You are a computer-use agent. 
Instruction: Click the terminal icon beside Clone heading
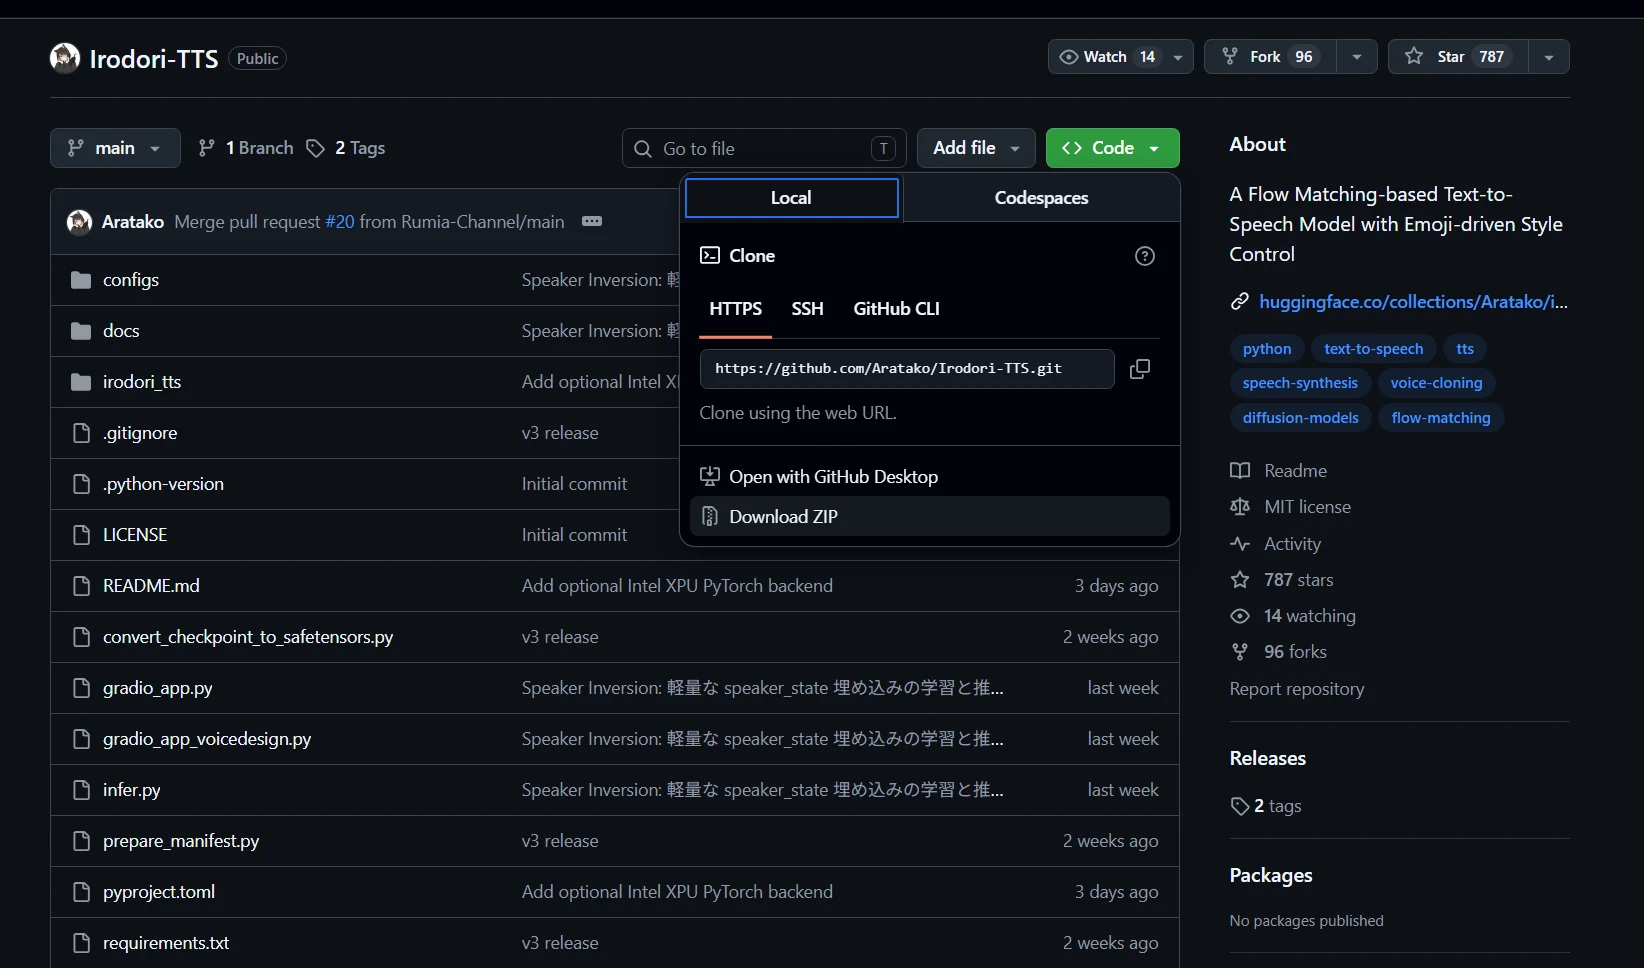(x=710, y=256)
